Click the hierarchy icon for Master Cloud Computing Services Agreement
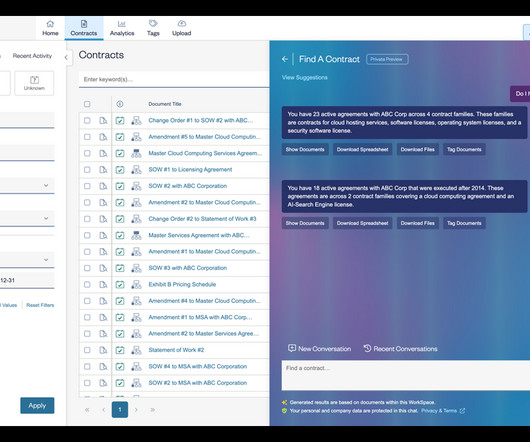Image resolution: width=530 pixels, height=442 pixels. pos(136,153)
